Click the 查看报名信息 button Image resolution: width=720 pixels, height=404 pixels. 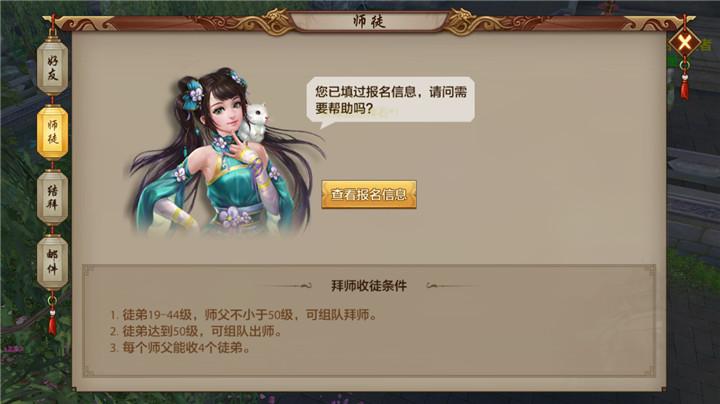click(x=369, y=194)
